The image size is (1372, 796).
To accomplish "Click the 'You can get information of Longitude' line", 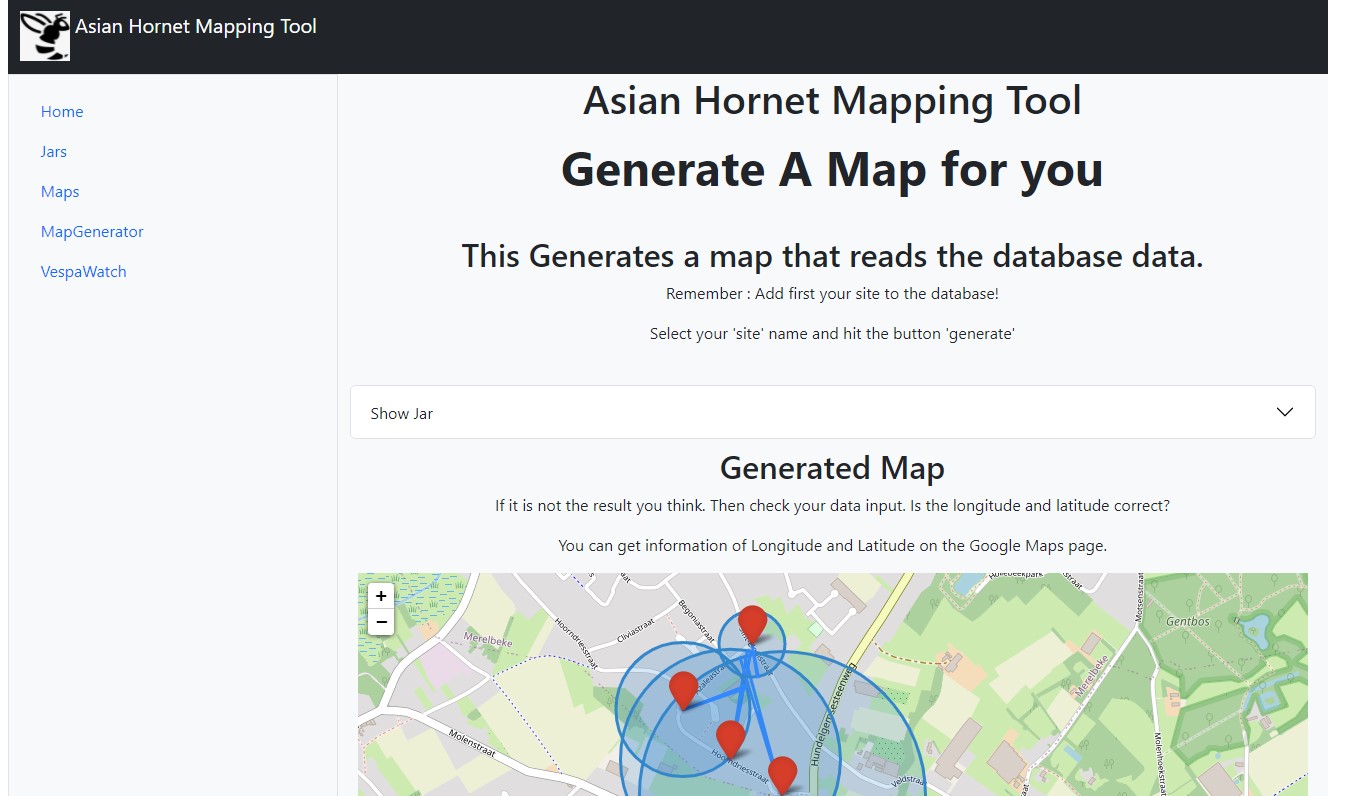I will click(832, 546).
